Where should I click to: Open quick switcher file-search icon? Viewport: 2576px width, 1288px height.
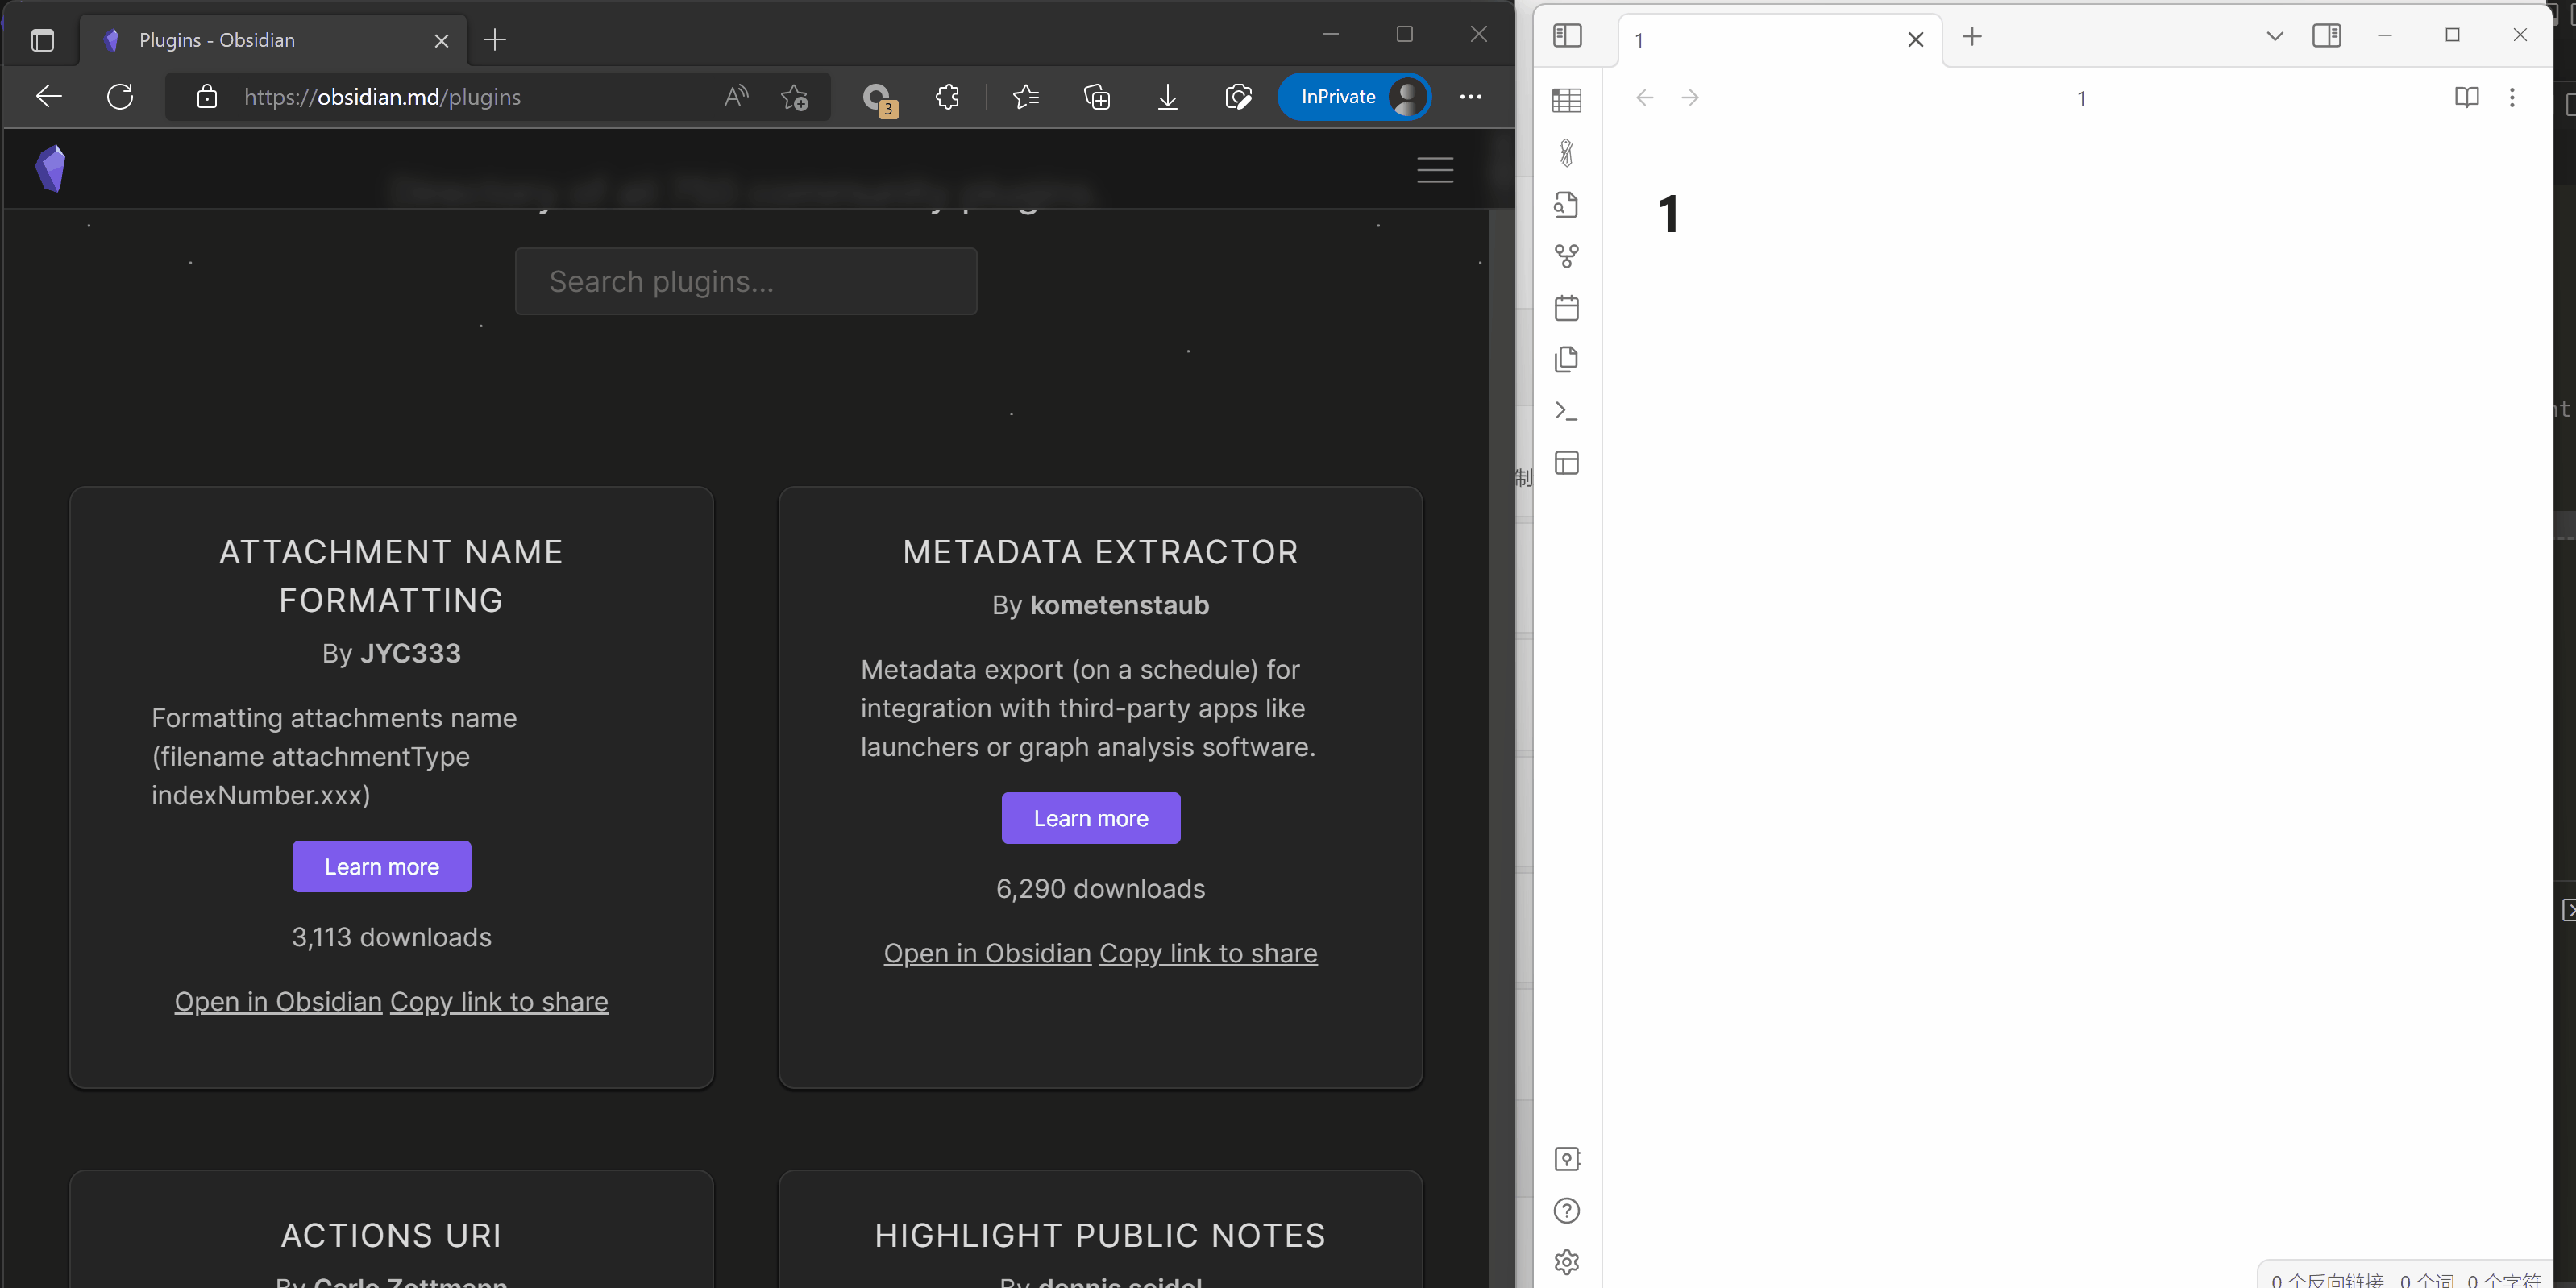[1566, 204]
